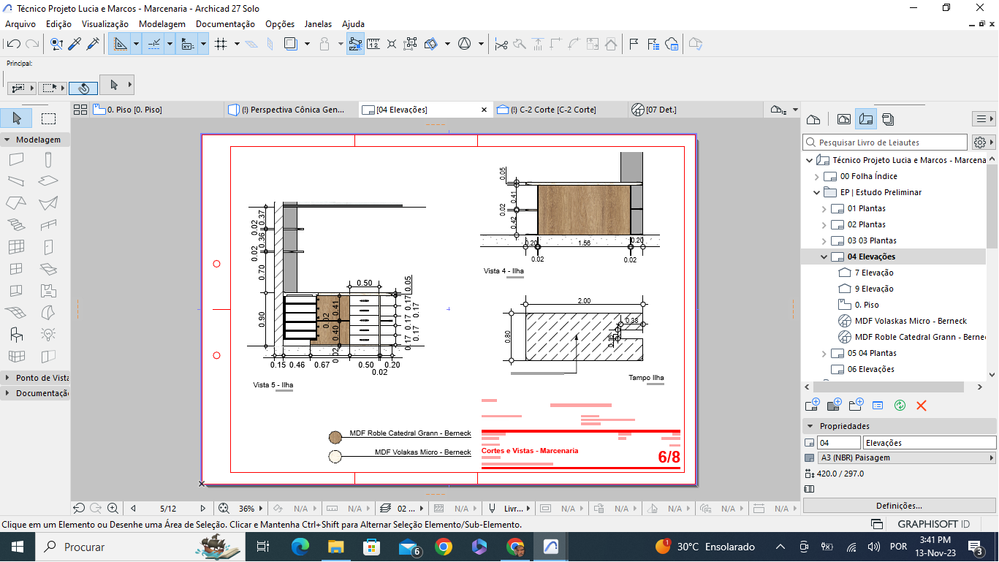The width and height of the screenshot is (999, 562).
Task: Choose the Curtain Wall tool
Action: tap(17, 247)
